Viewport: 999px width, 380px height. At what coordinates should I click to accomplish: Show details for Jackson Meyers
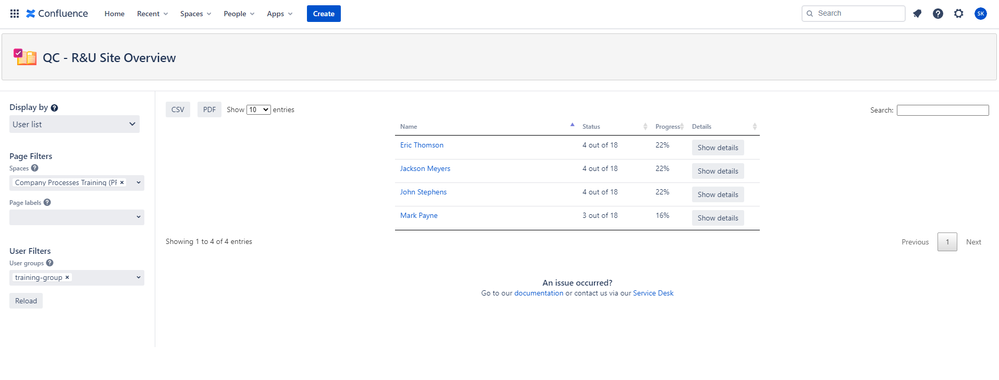(x=718, y=172)
